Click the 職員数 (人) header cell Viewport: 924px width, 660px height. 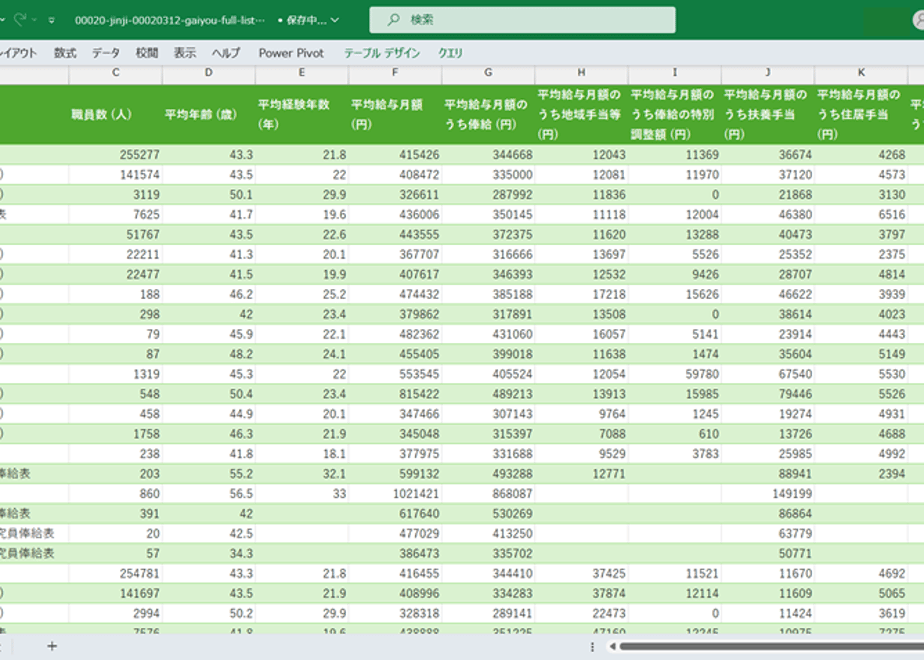116,114
